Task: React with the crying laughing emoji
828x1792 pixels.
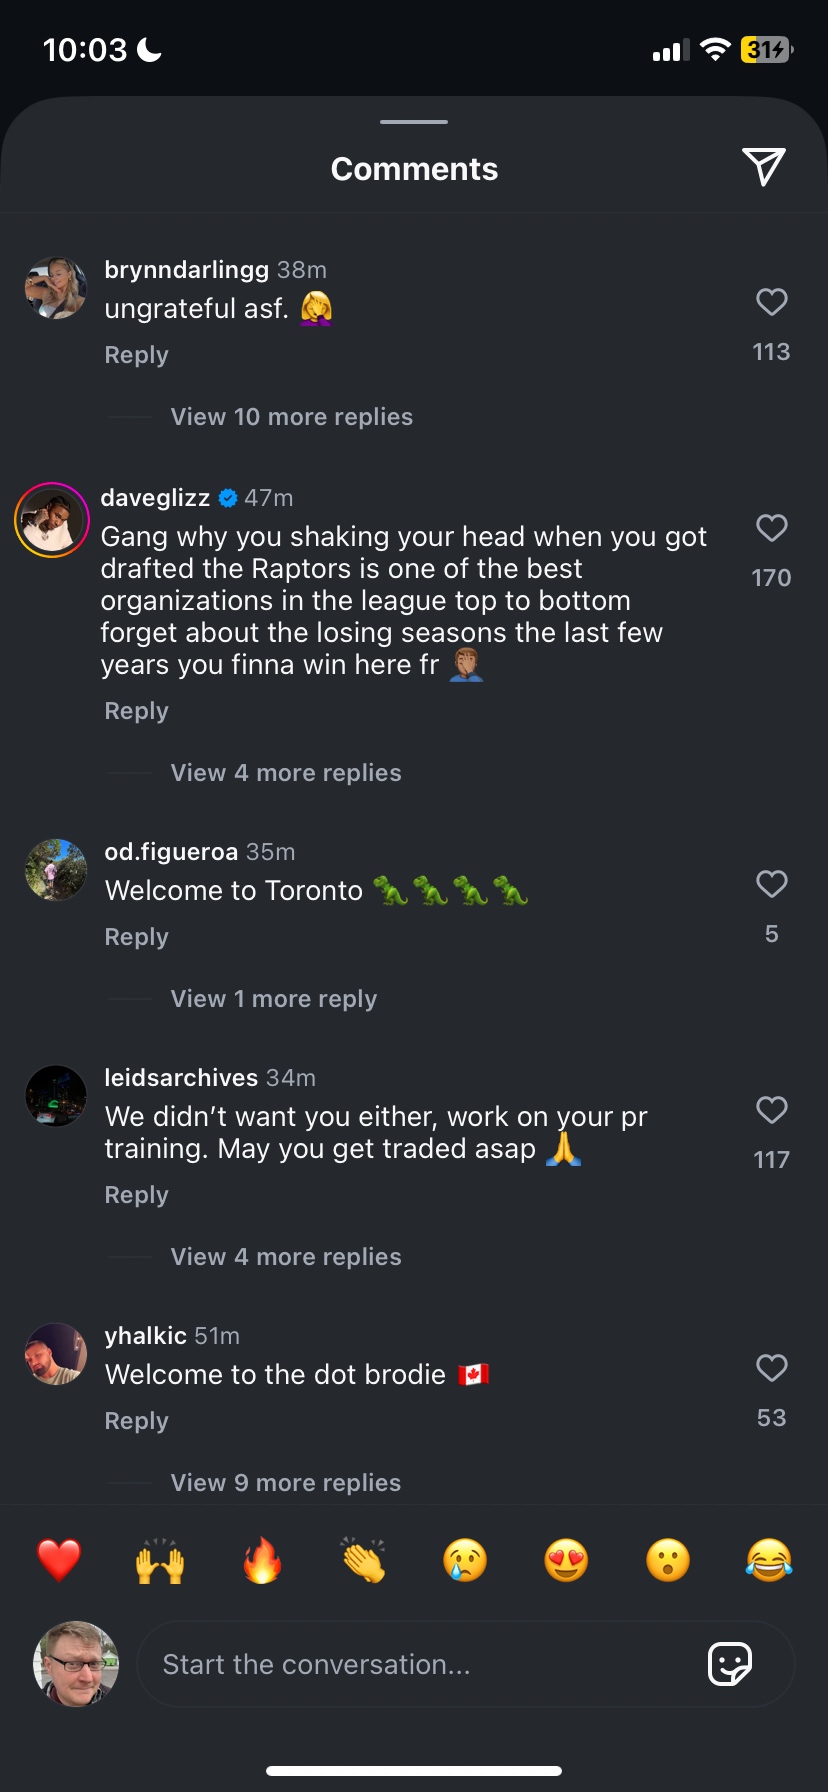Action: coord(768,1560)
